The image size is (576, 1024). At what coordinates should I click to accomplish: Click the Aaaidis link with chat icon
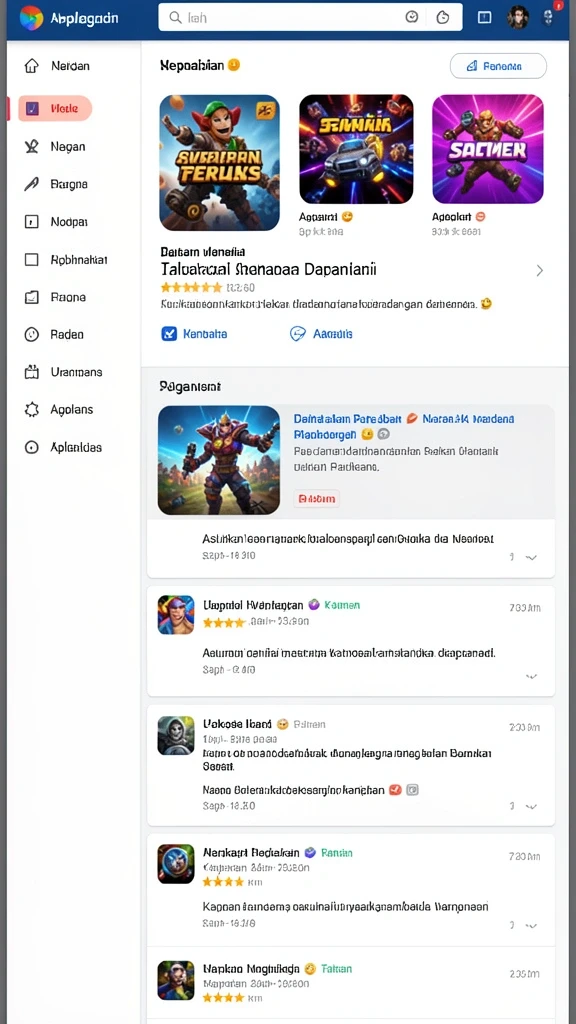point(321,334)
